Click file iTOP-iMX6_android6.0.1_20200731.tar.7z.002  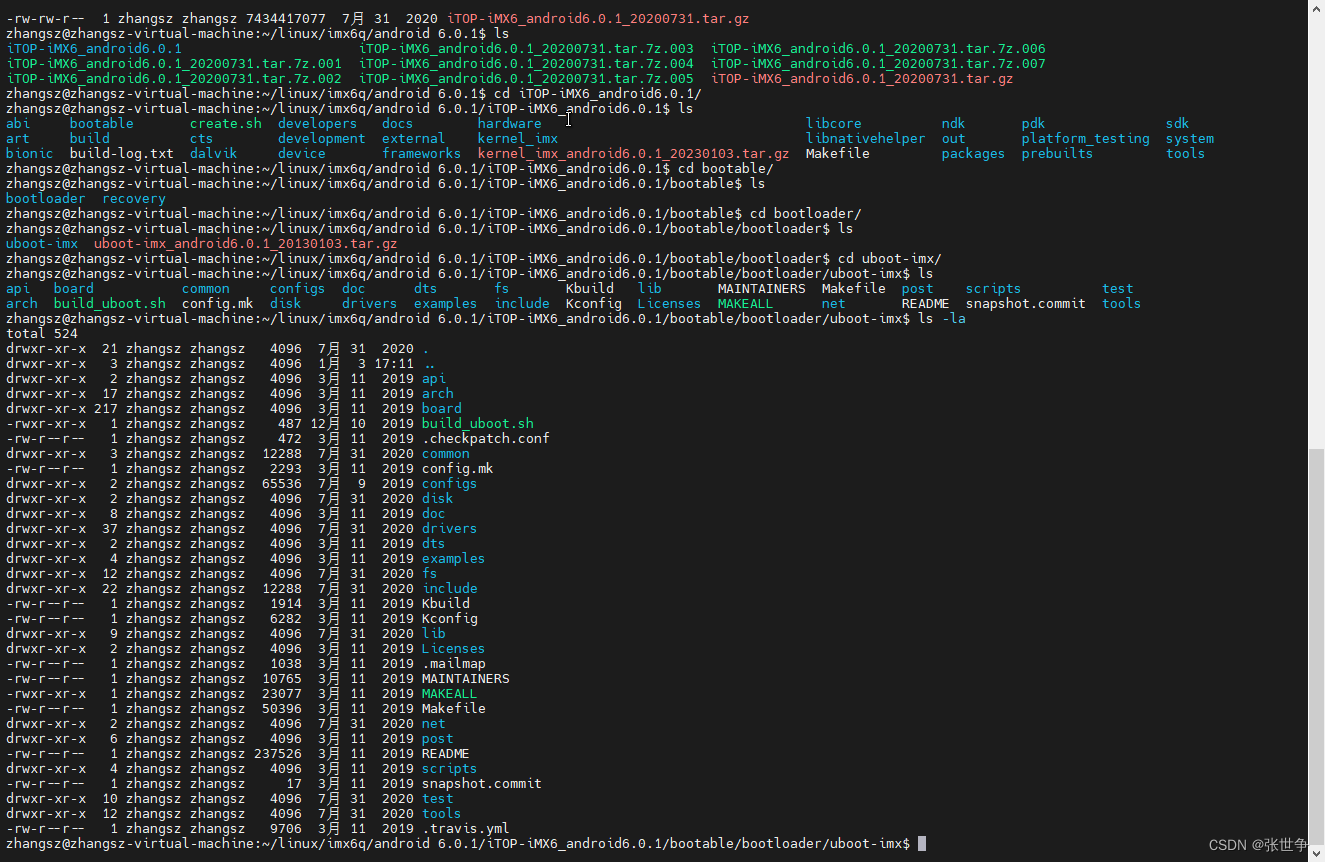(x=174, y=79)
